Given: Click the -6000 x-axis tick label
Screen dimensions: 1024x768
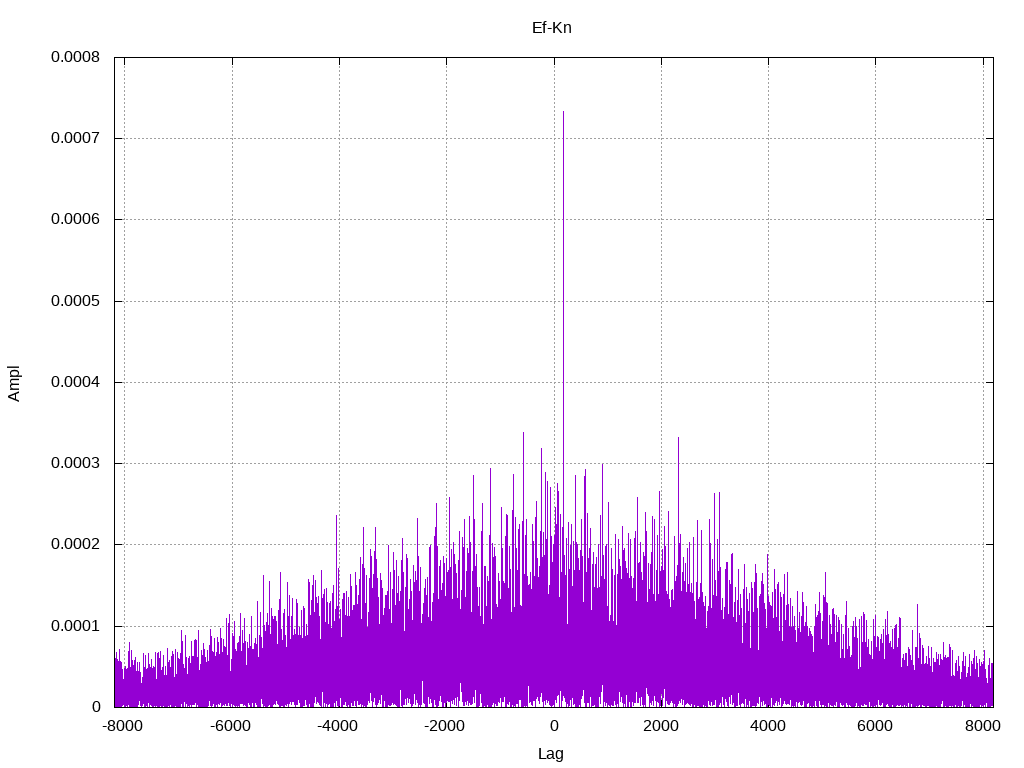Looking at the screenshot, I should [x=230, y=726].
